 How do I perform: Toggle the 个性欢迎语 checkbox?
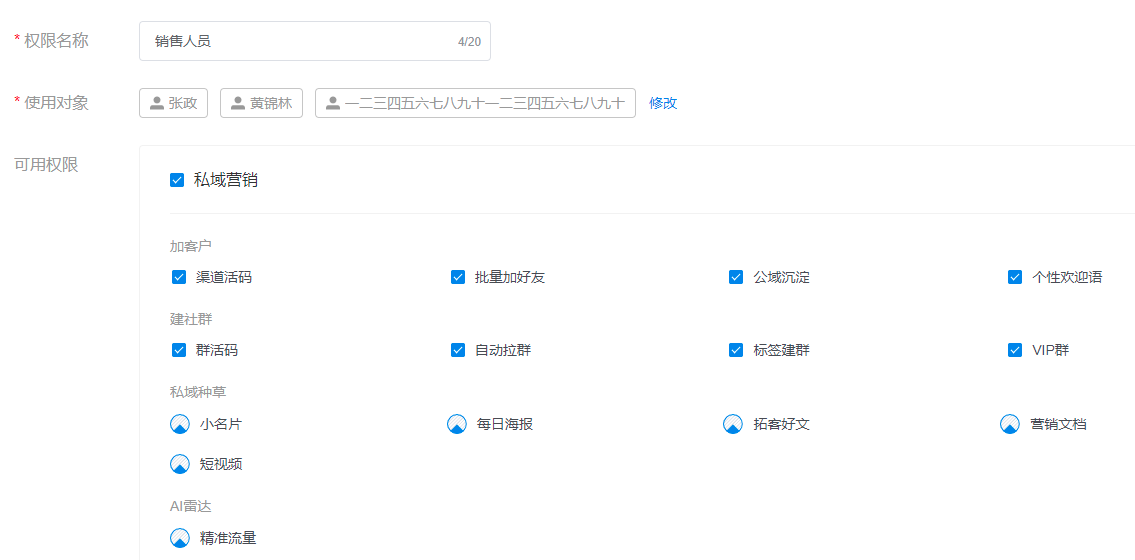pyautogui.click(x=1015, y=277)
